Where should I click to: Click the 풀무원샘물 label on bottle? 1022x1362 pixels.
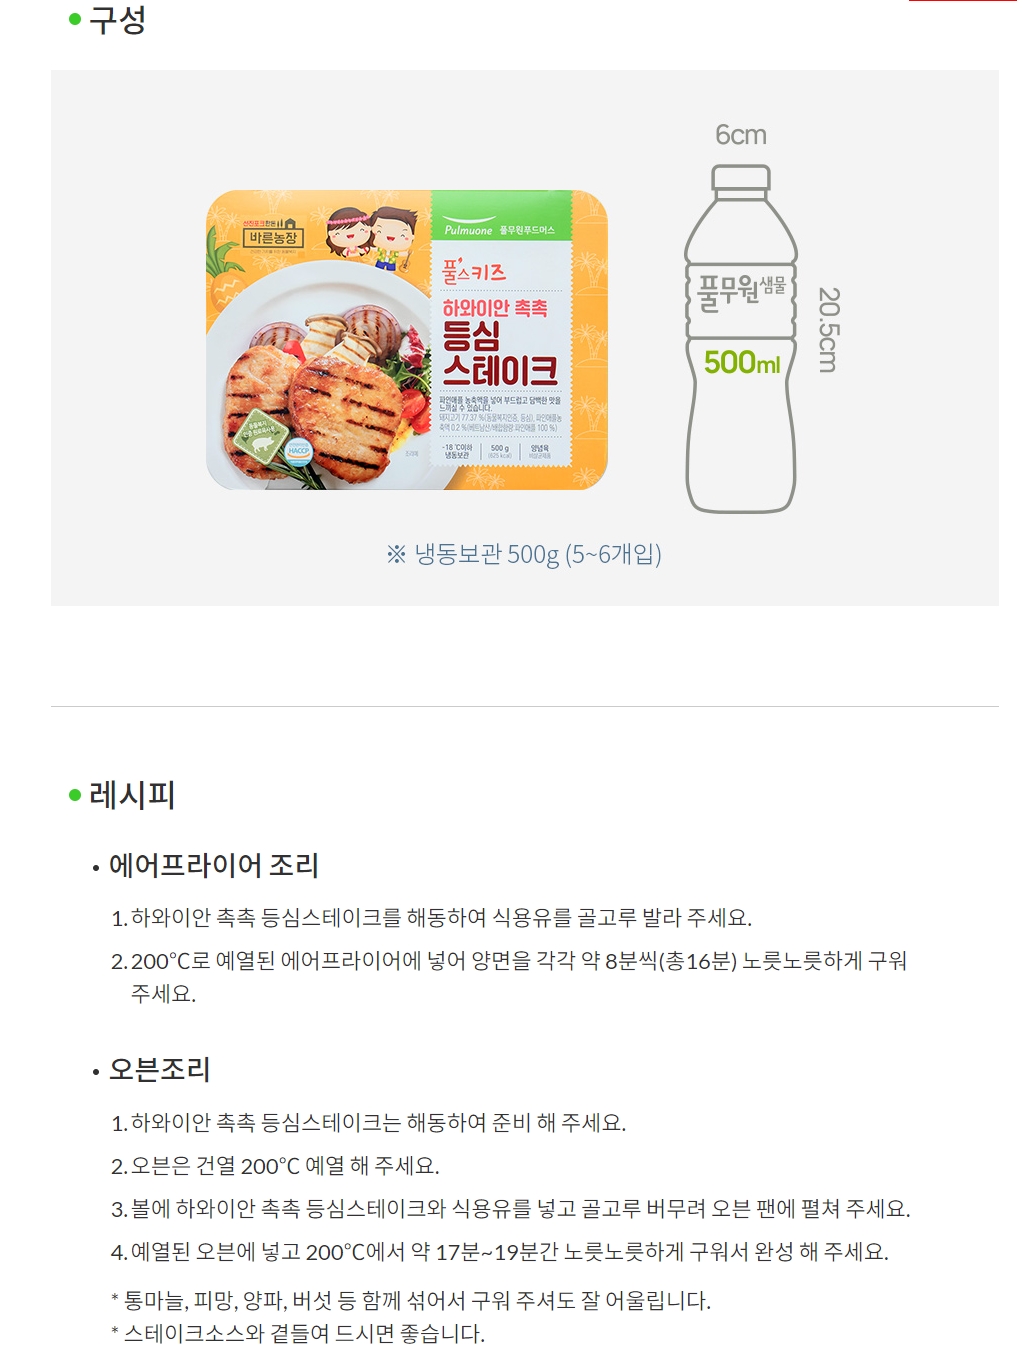pos(741,290)
